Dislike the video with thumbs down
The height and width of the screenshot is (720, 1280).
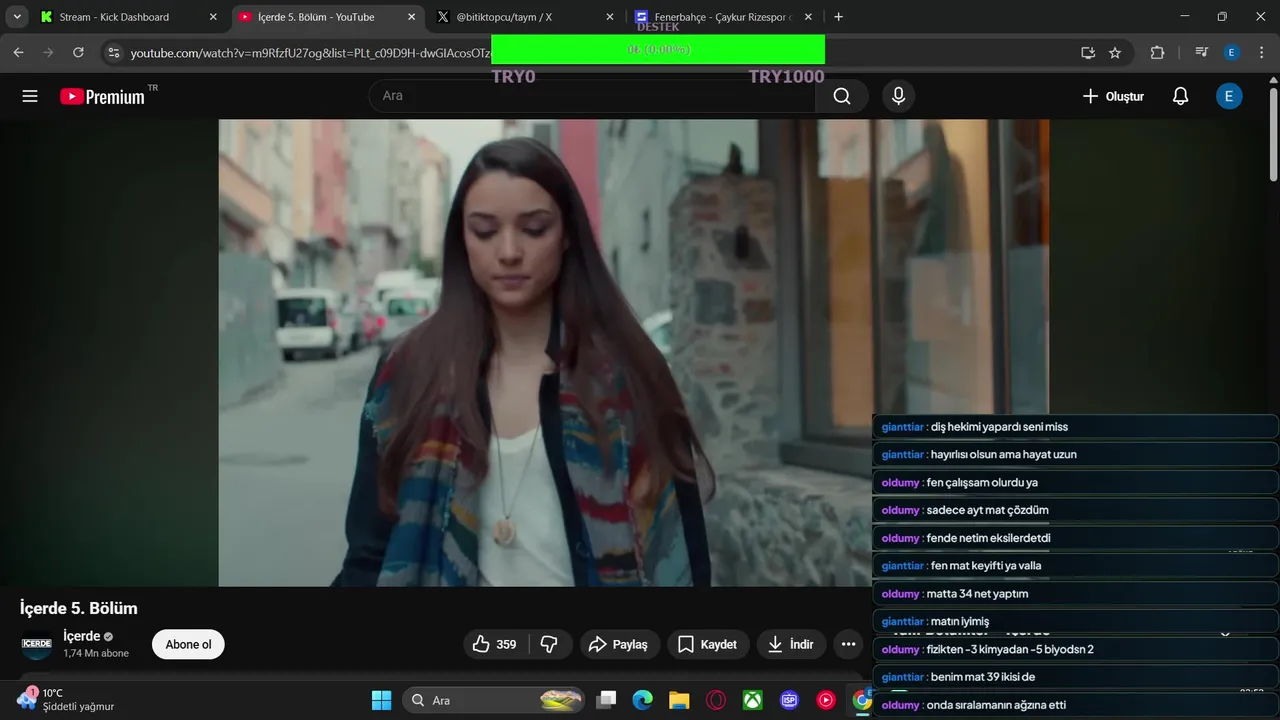(550, 645)
